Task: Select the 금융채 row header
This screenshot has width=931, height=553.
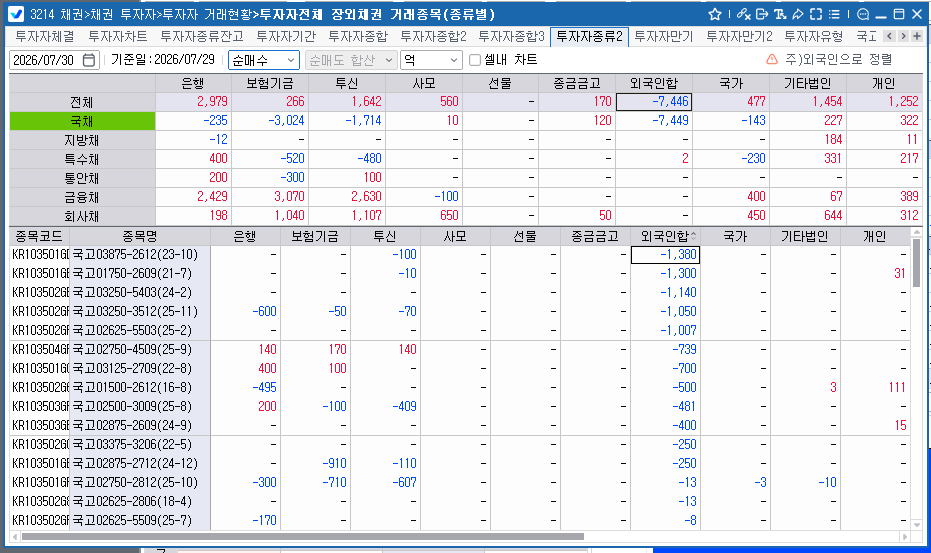Action: pos(82,197)
